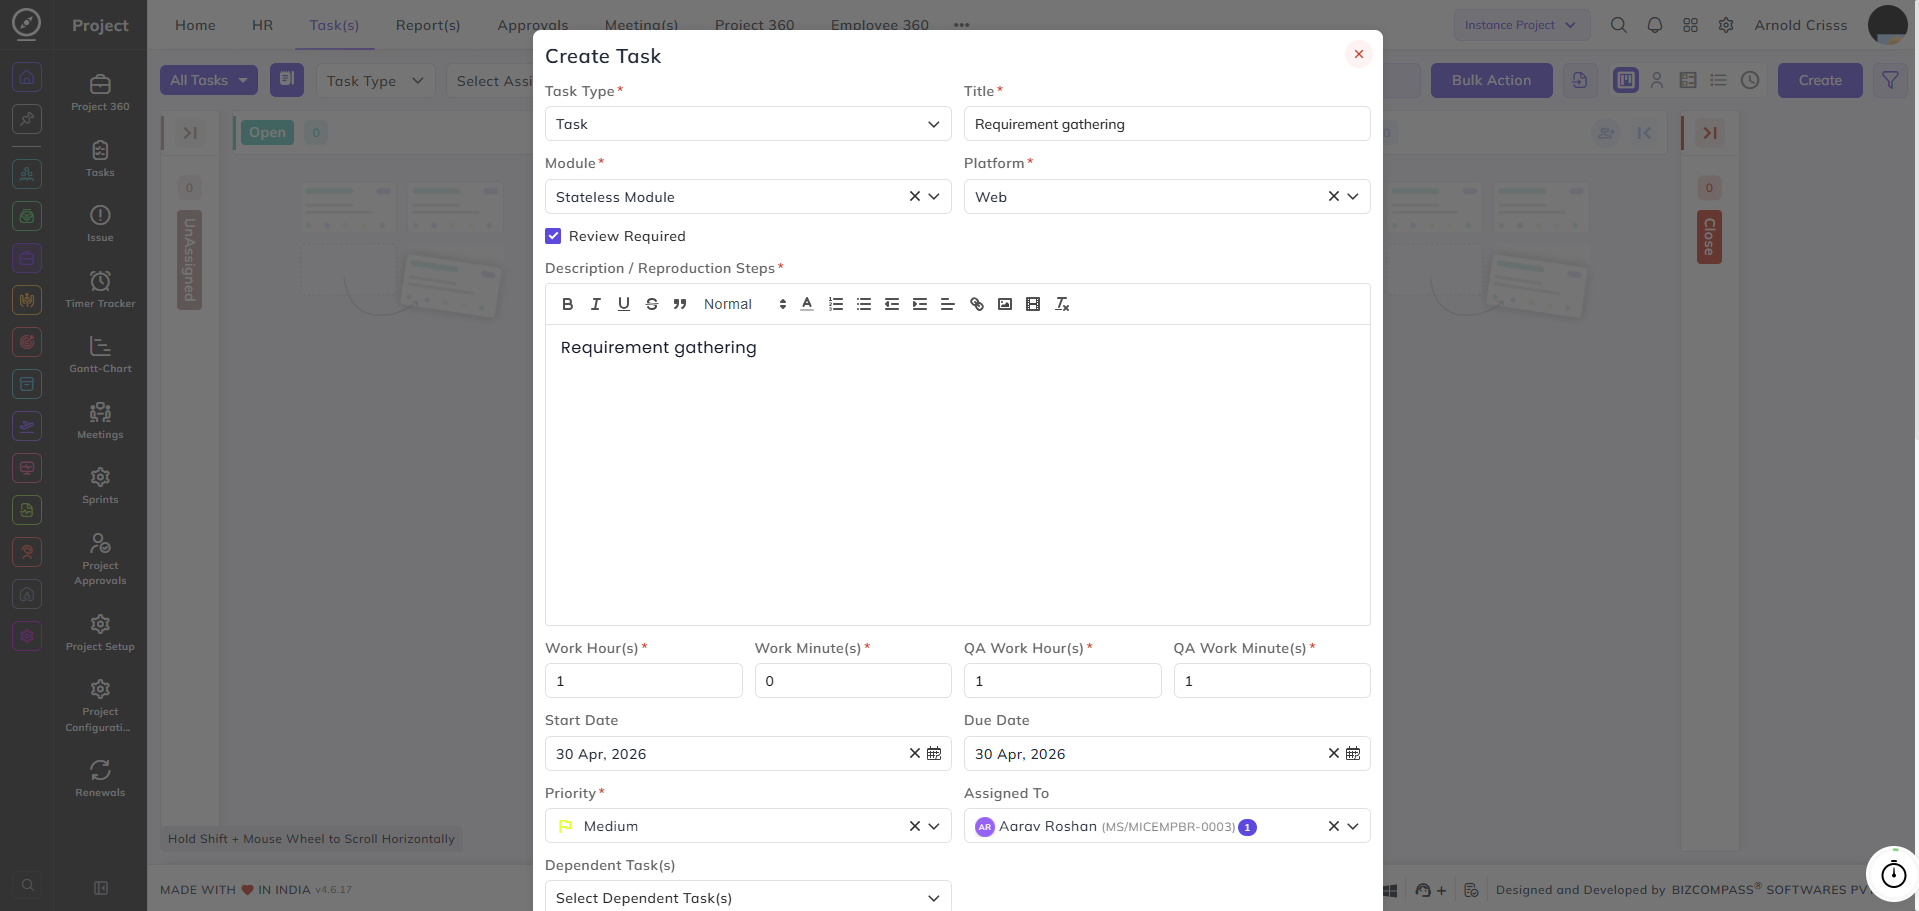1919x911 pixels.
Task: Open the Task Type dropdown
Action: (x=748, y=124)
